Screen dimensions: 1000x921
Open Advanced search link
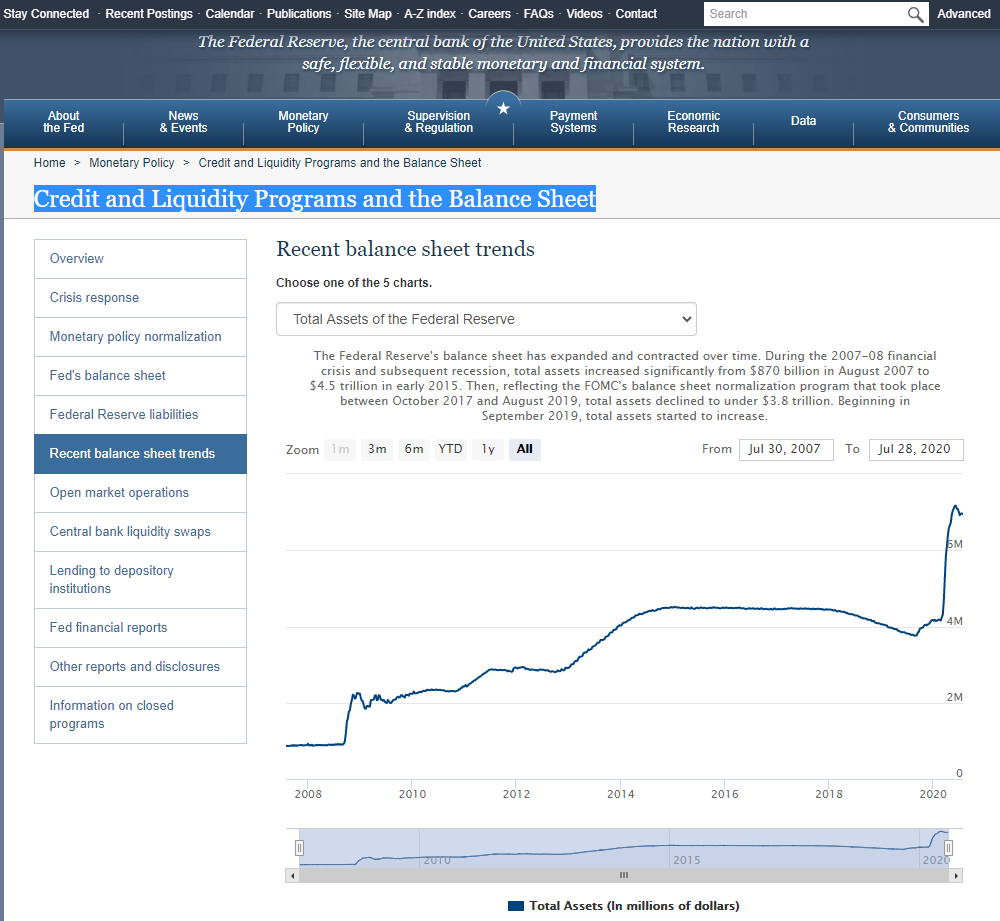964,14
